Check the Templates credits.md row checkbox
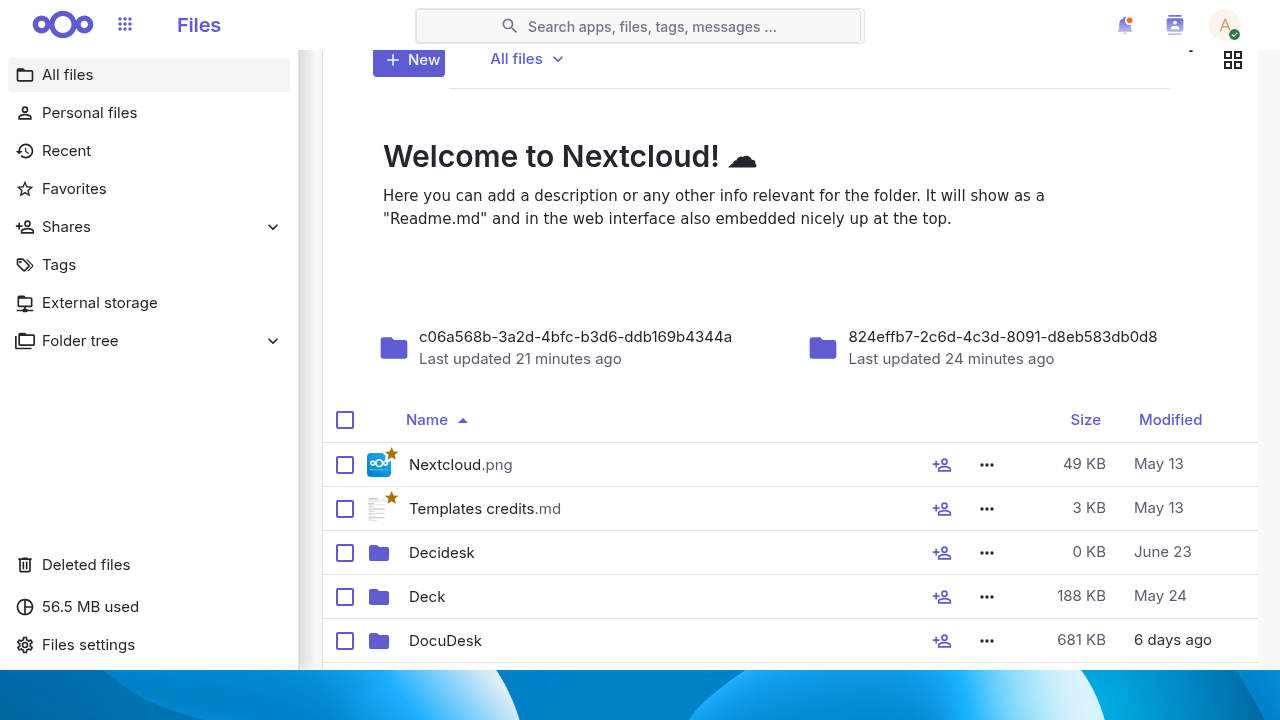The height and width of the screenshot is (720, 1280). 345,509
